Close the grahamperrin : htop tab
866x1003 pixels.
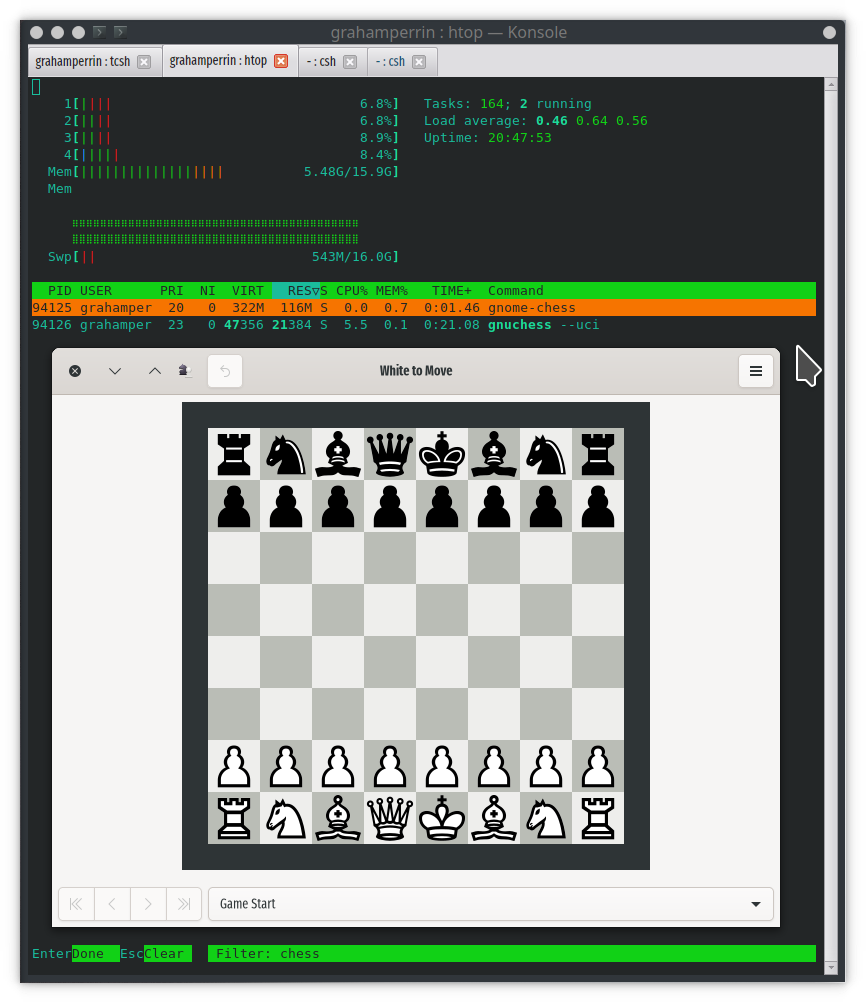pos(281,61)
